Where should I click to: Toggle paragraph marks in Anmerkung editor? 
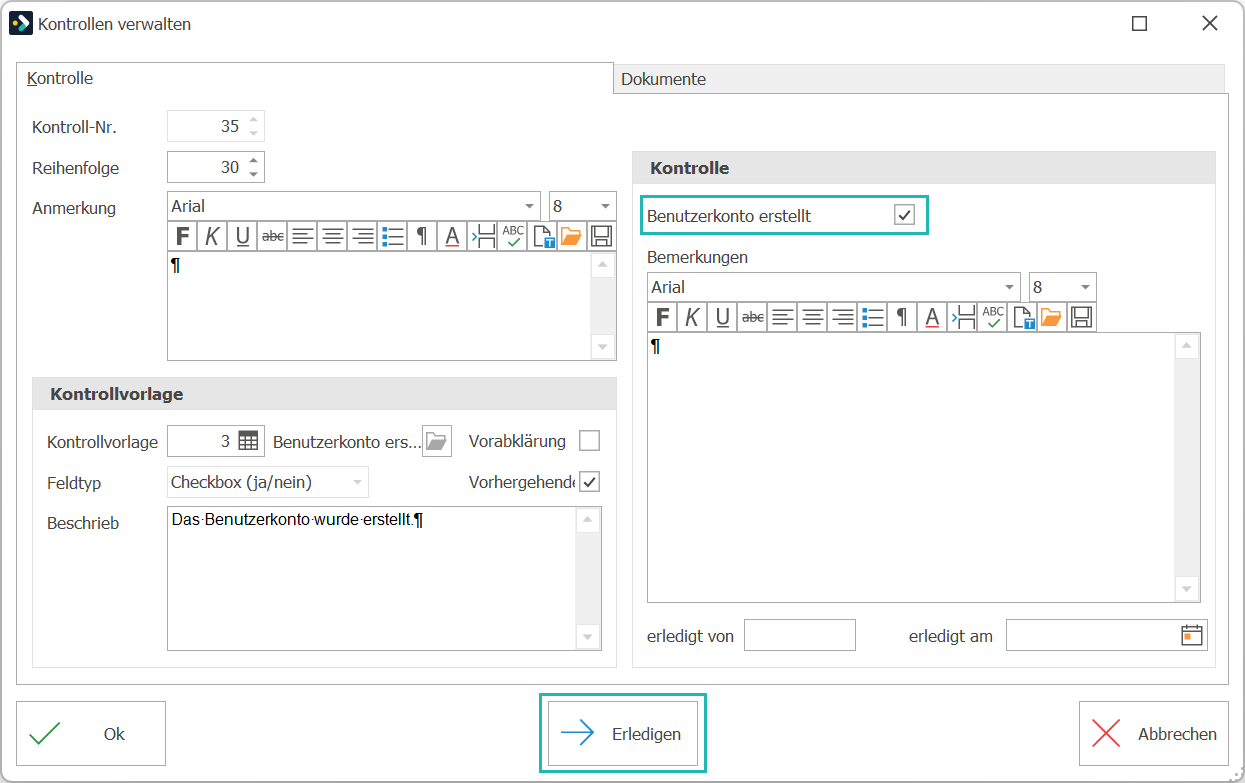click(422, 236)
